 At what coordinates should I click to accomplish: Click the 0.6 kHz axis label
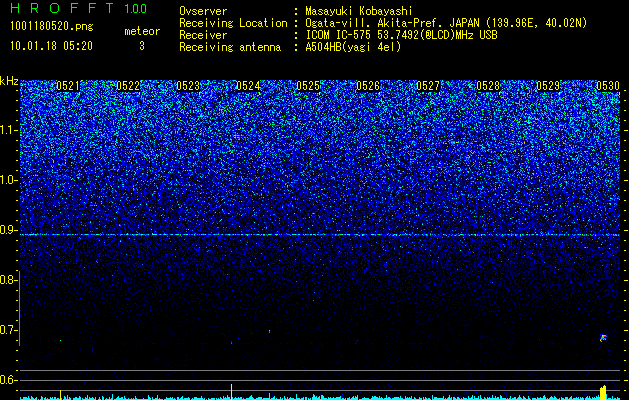8,380
